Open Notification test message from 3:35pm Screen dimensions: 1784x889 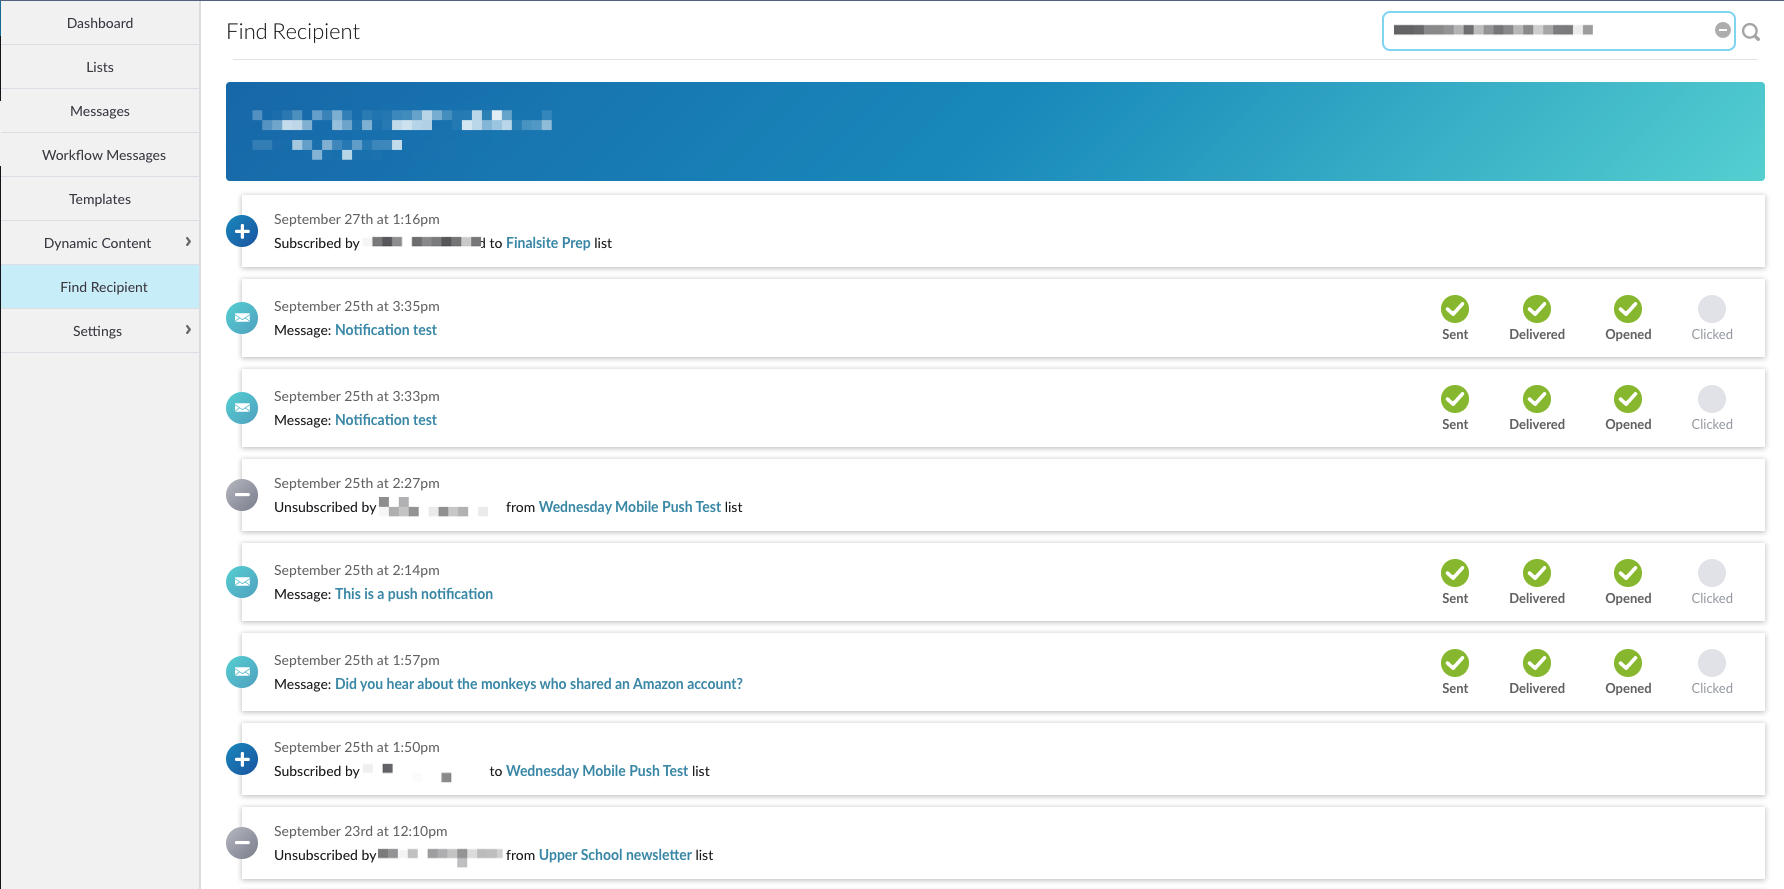click(x=386, y=330)
